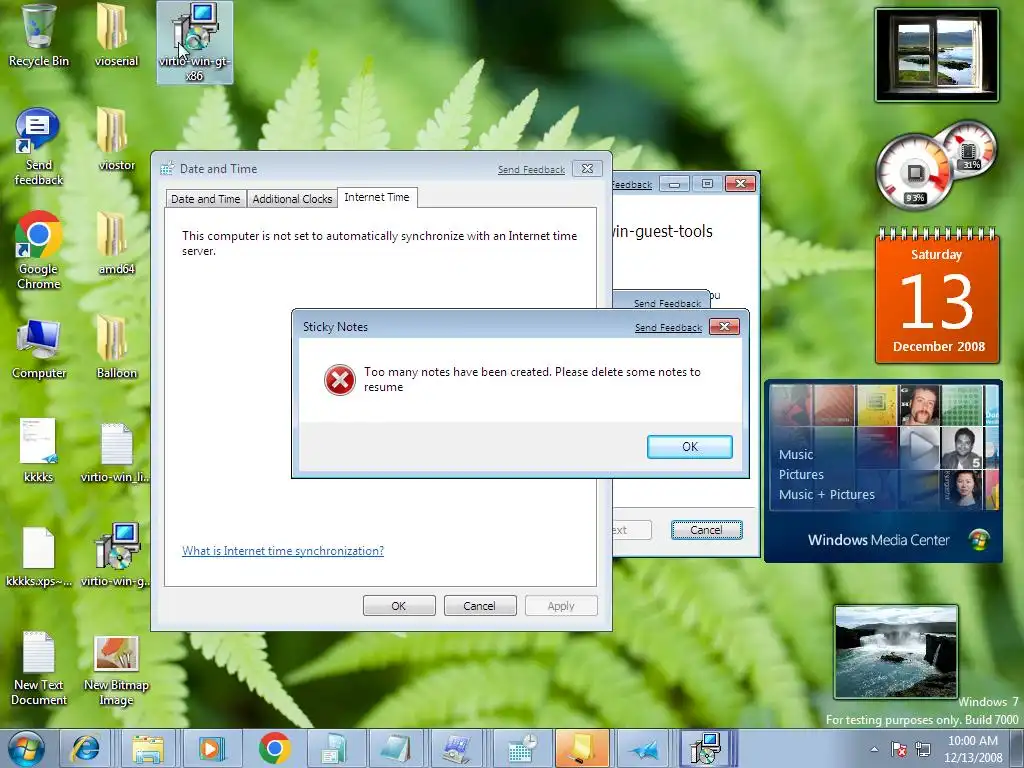Viewport: 1024px width, 768px height.
Task: Click the Windows Media Center logo text
Action: (878, 540)
